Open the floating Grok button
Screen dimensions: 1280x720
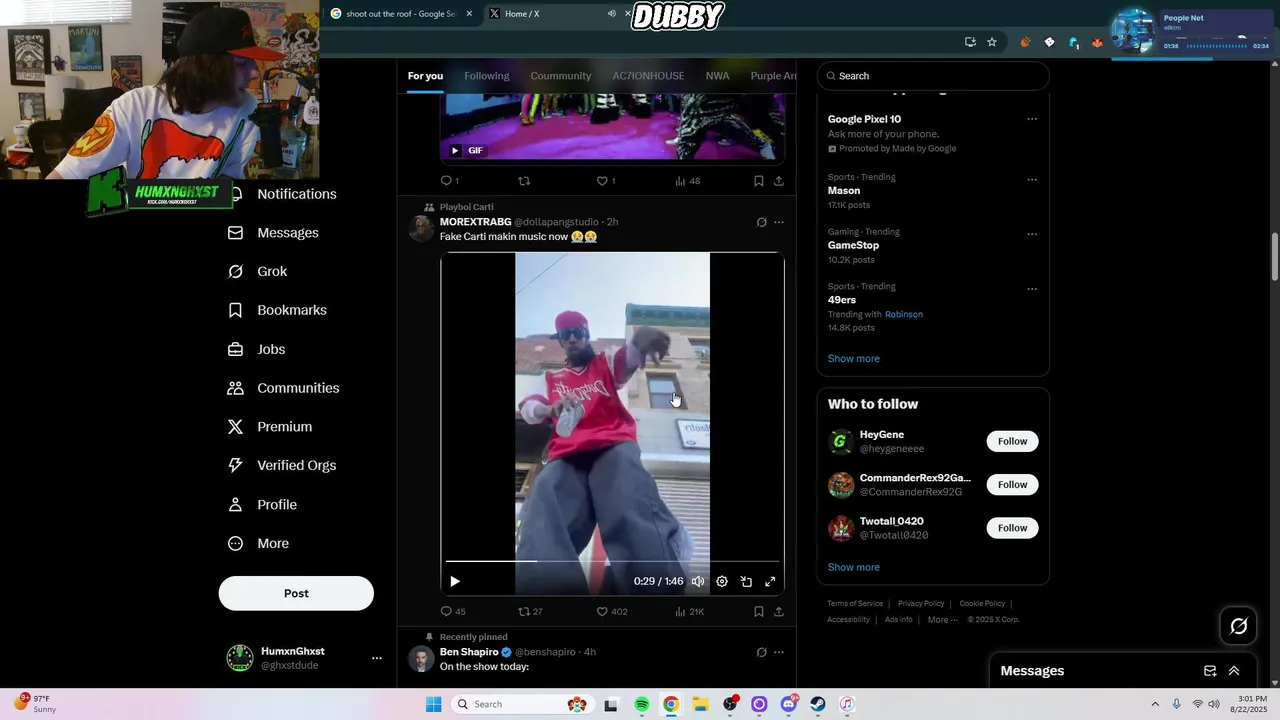(1239, 626)
